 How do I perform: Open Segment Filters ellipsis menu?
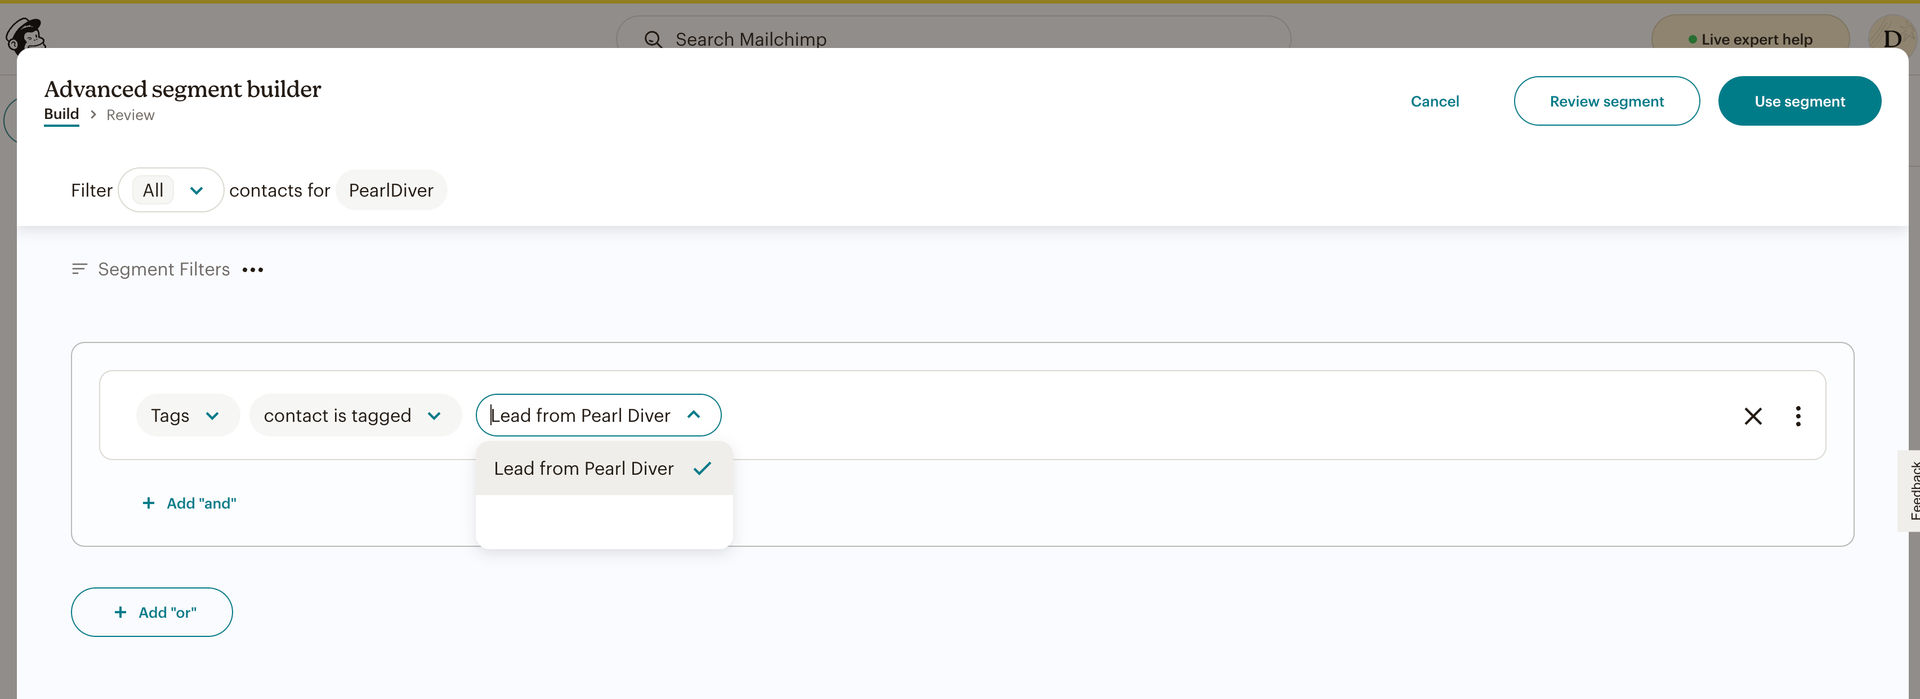click(x=253, y=270)
